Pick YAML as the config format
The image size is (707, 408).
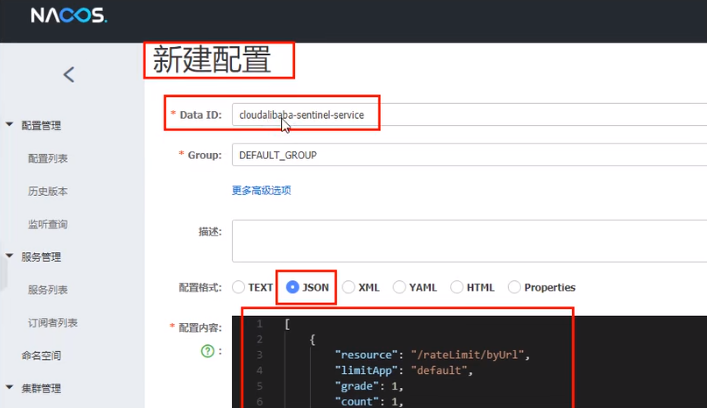point(400,287)
